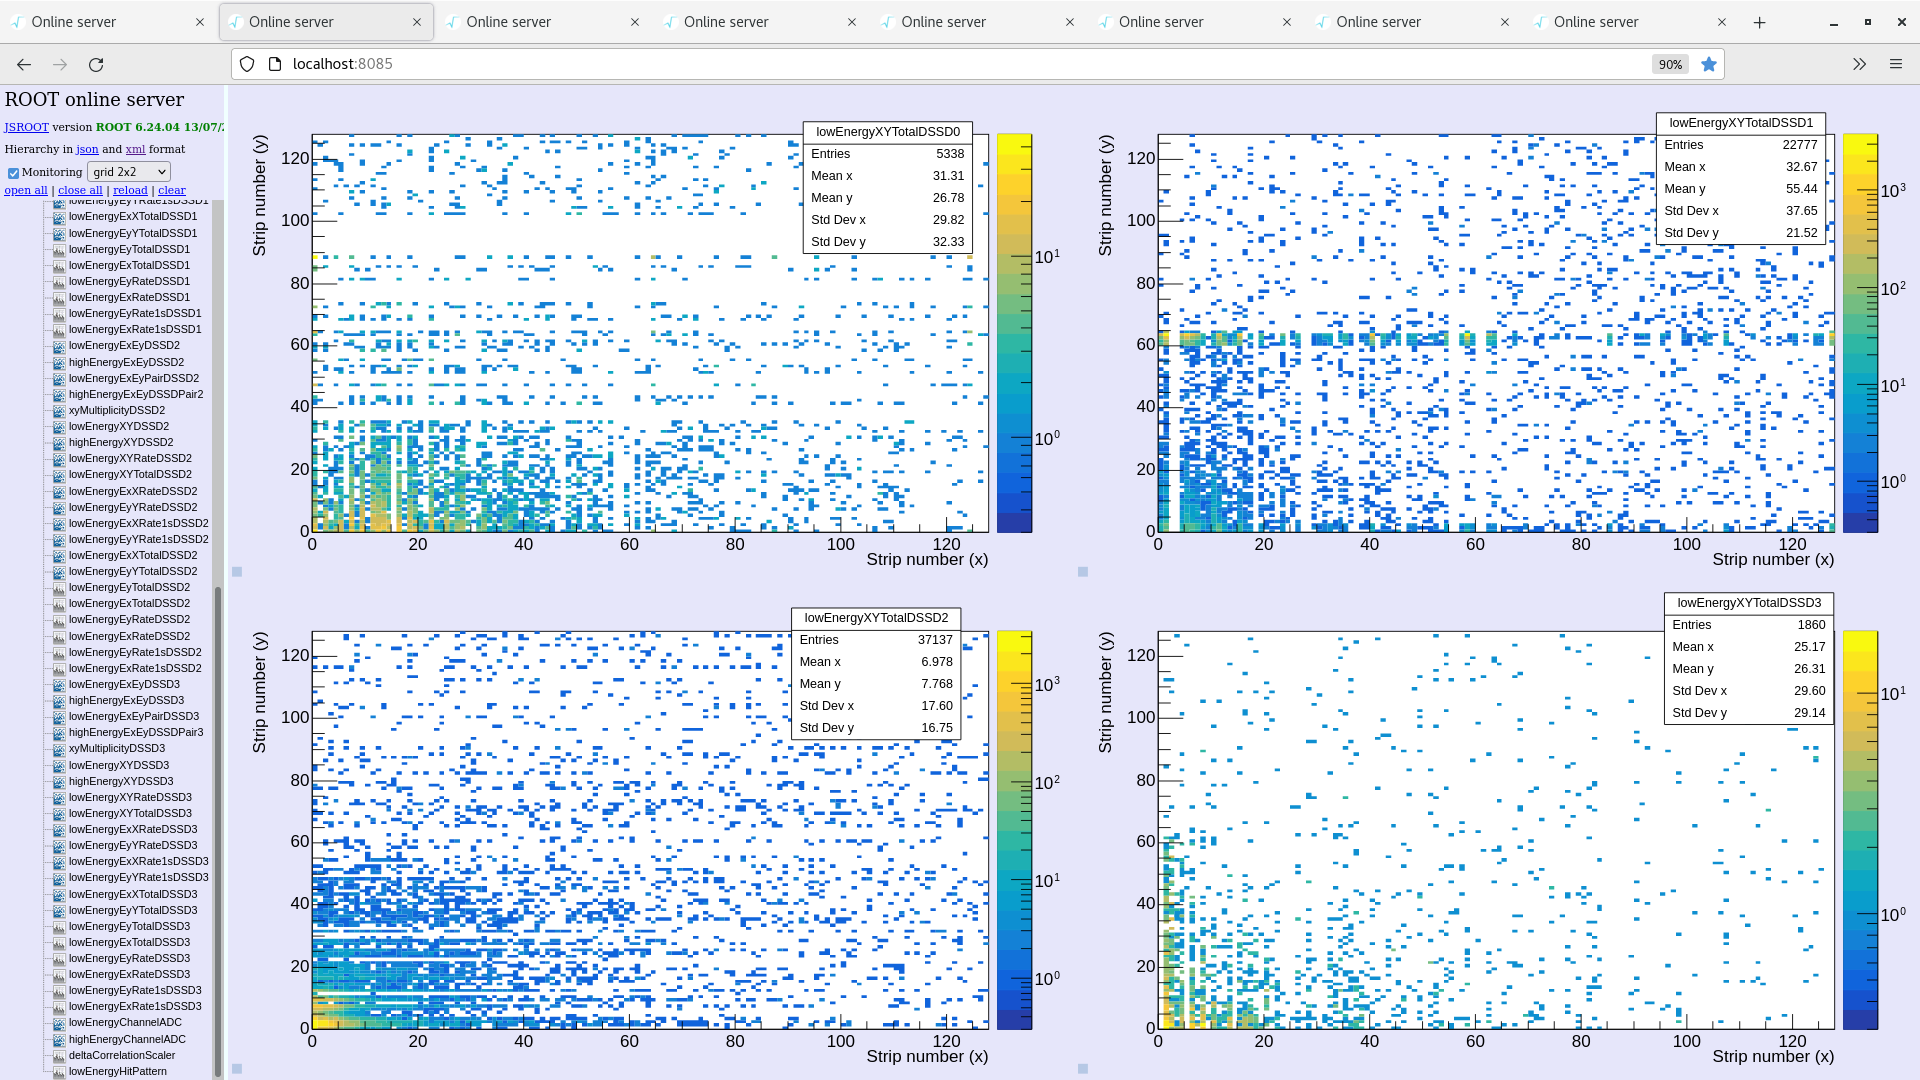
Task: Open highEnergyChannelADC via its histogram icon
Action: pos(59,1039)
